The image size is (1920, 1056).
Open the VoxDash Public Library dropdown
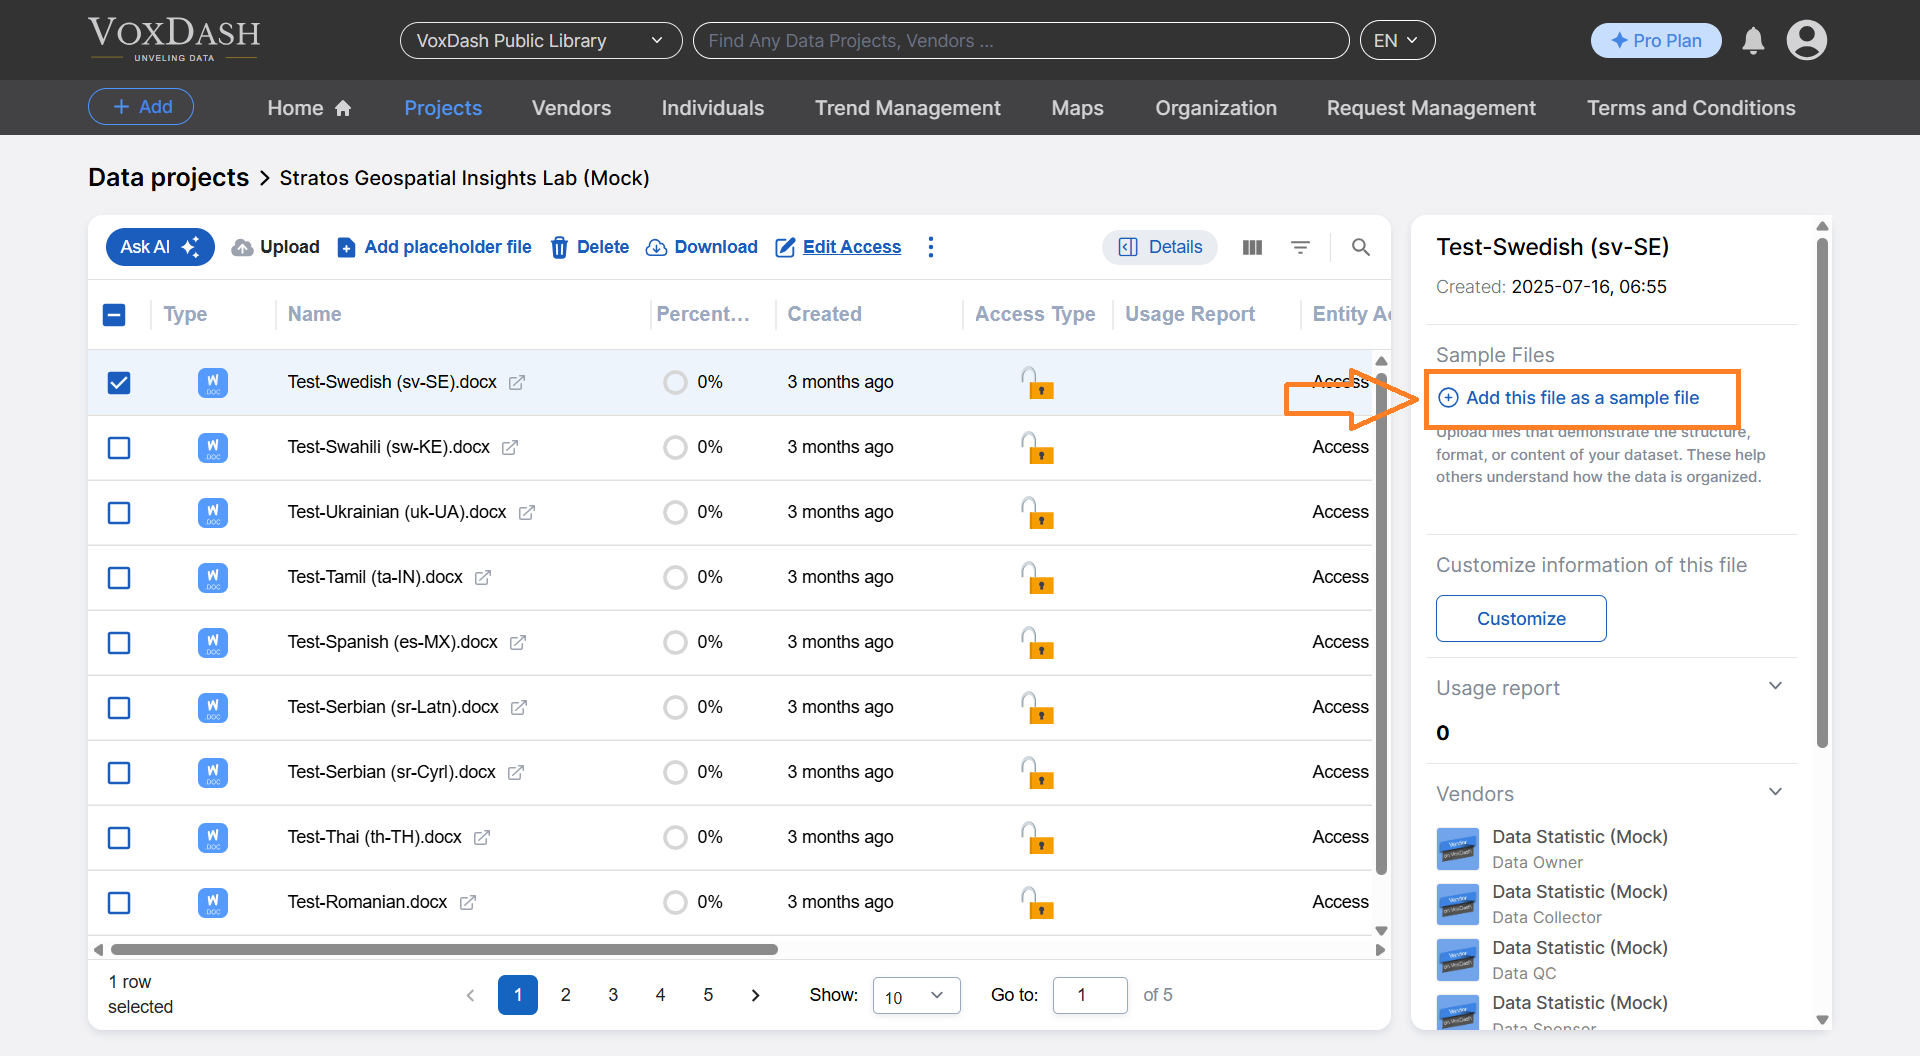point(540,40)
